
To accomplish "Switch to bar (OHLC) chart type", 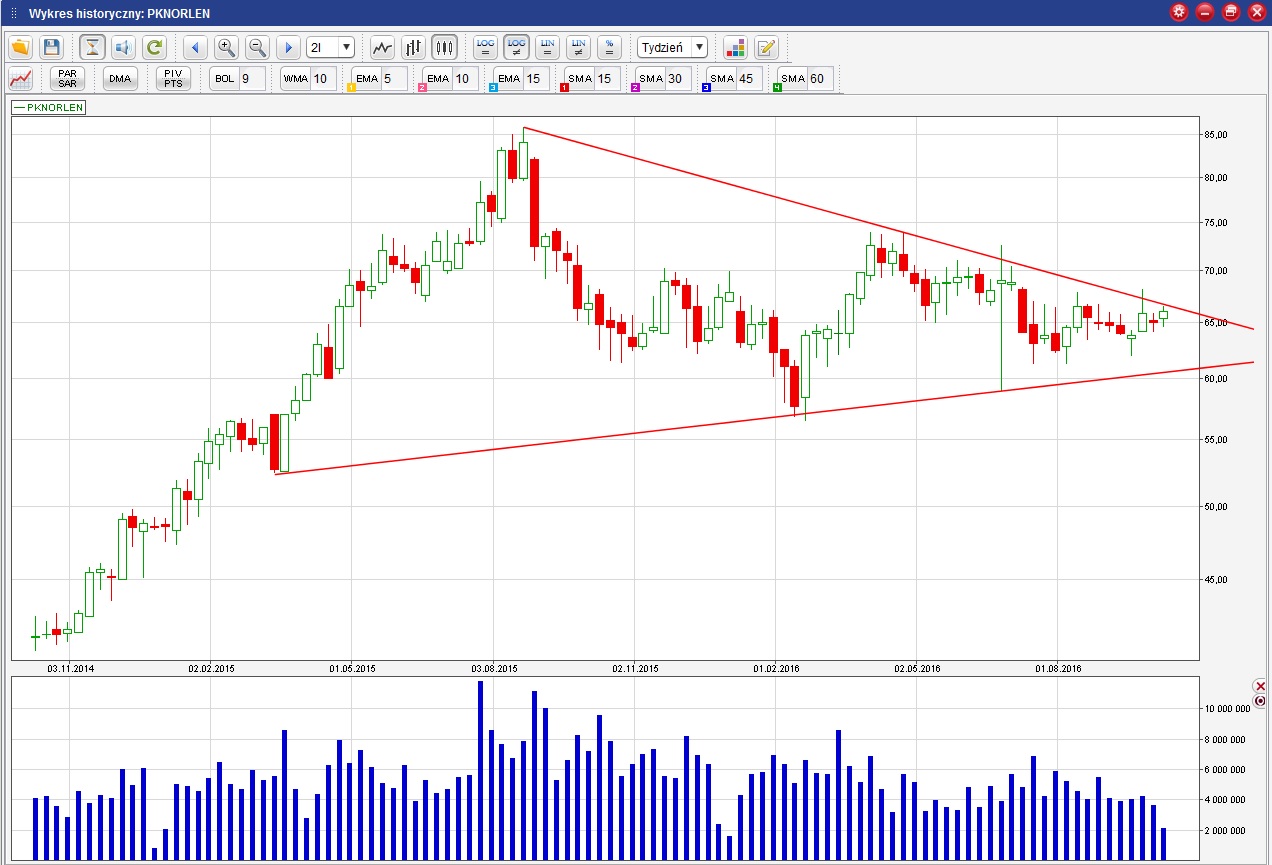I will 413,47.
